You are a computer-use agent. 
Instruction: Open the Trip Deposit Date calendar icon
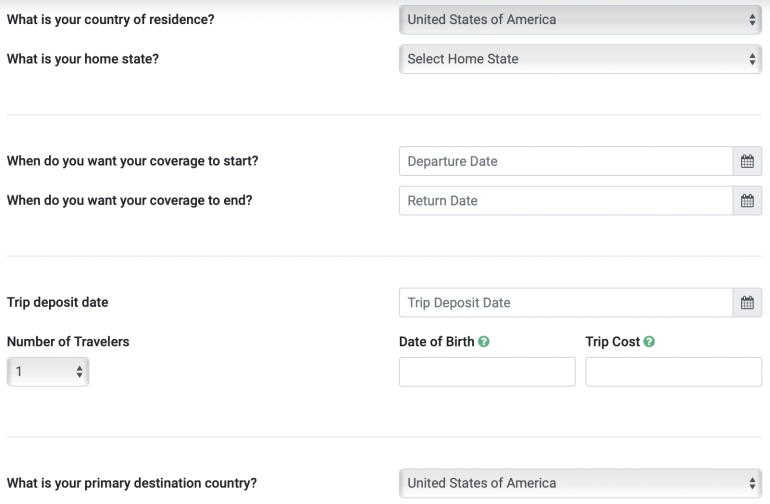[746, 303]
